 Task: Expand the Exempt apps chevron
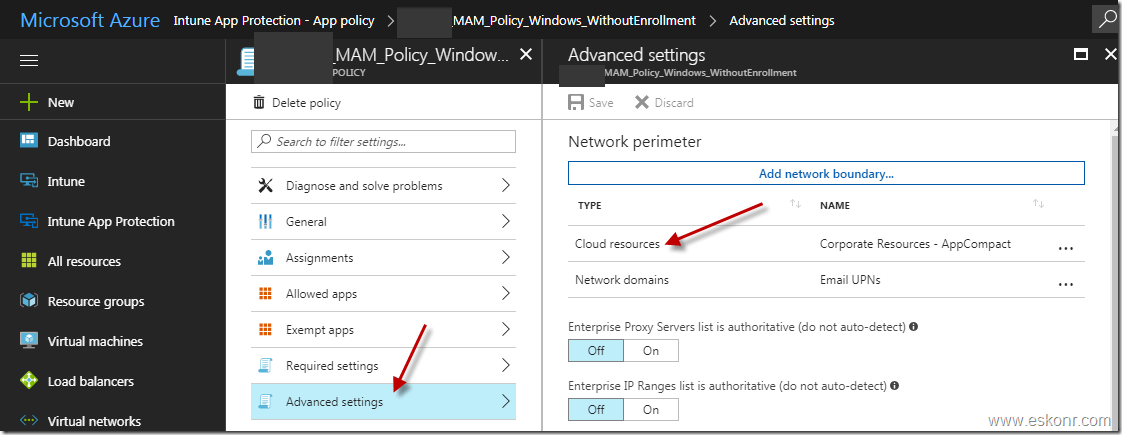506,330
